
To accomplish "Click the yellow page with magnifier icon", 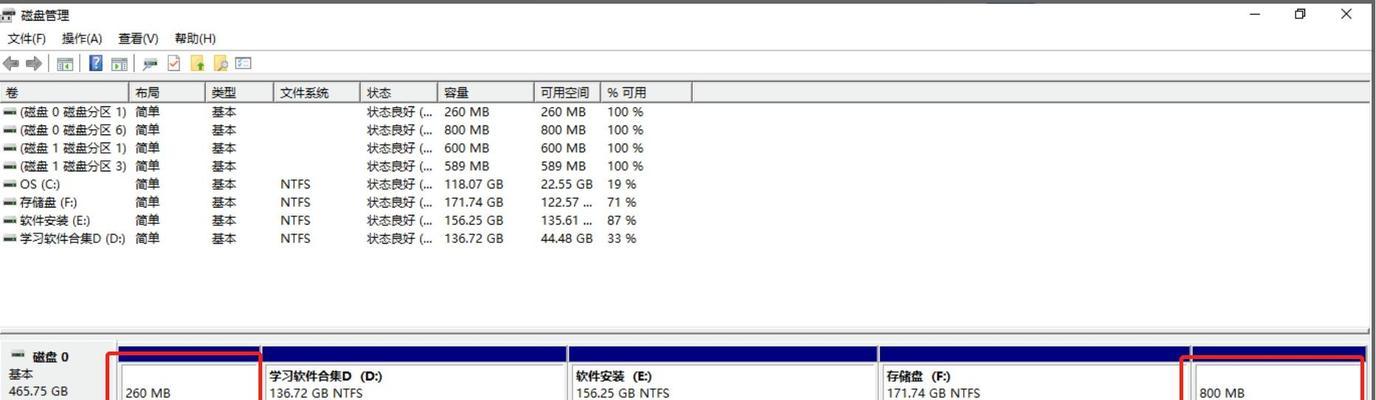I will point(220,64).
